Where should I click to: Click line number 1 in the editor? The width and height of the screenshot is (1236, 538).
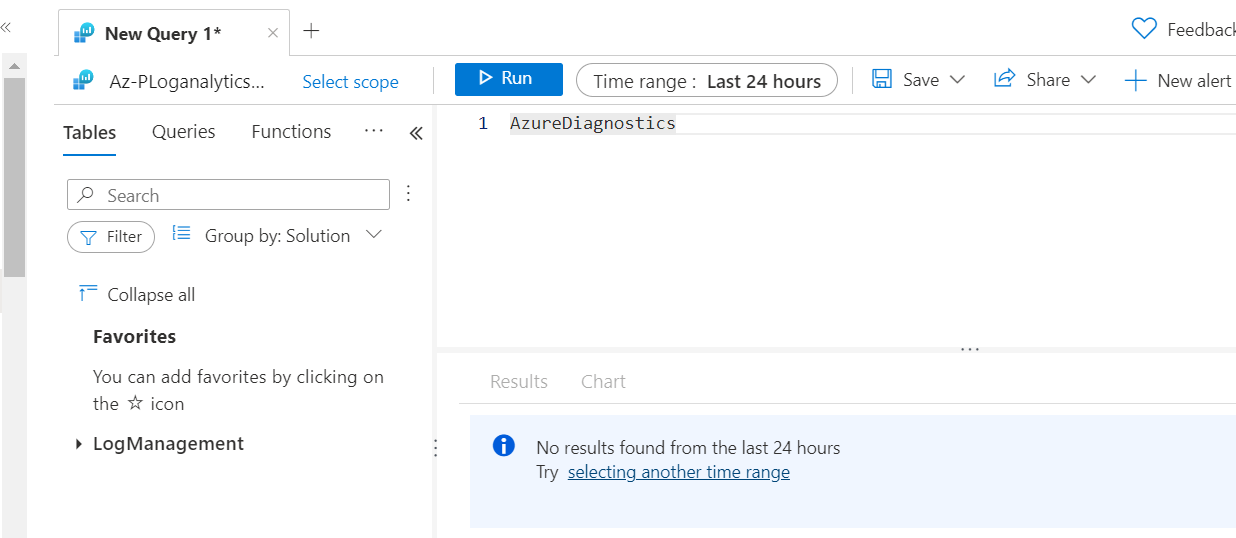(x=483, y=124)
